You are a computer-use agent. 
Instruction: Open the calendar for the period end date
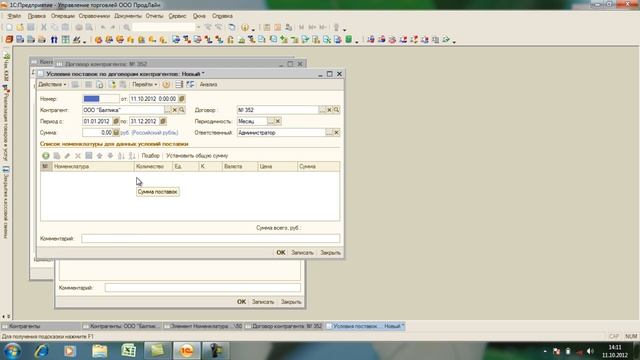(x=163, y=121)
